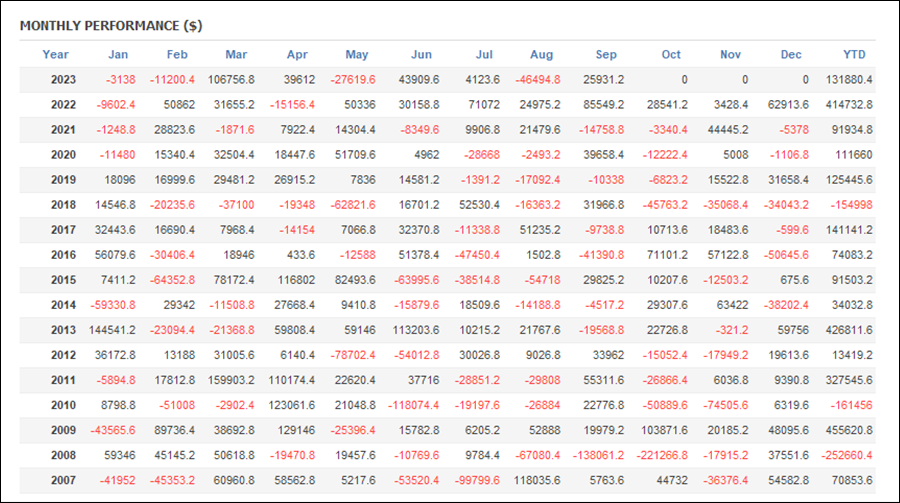Select the Jun column header
The image size is (900, 503).
pyautogui.click(x=421, y=55)
